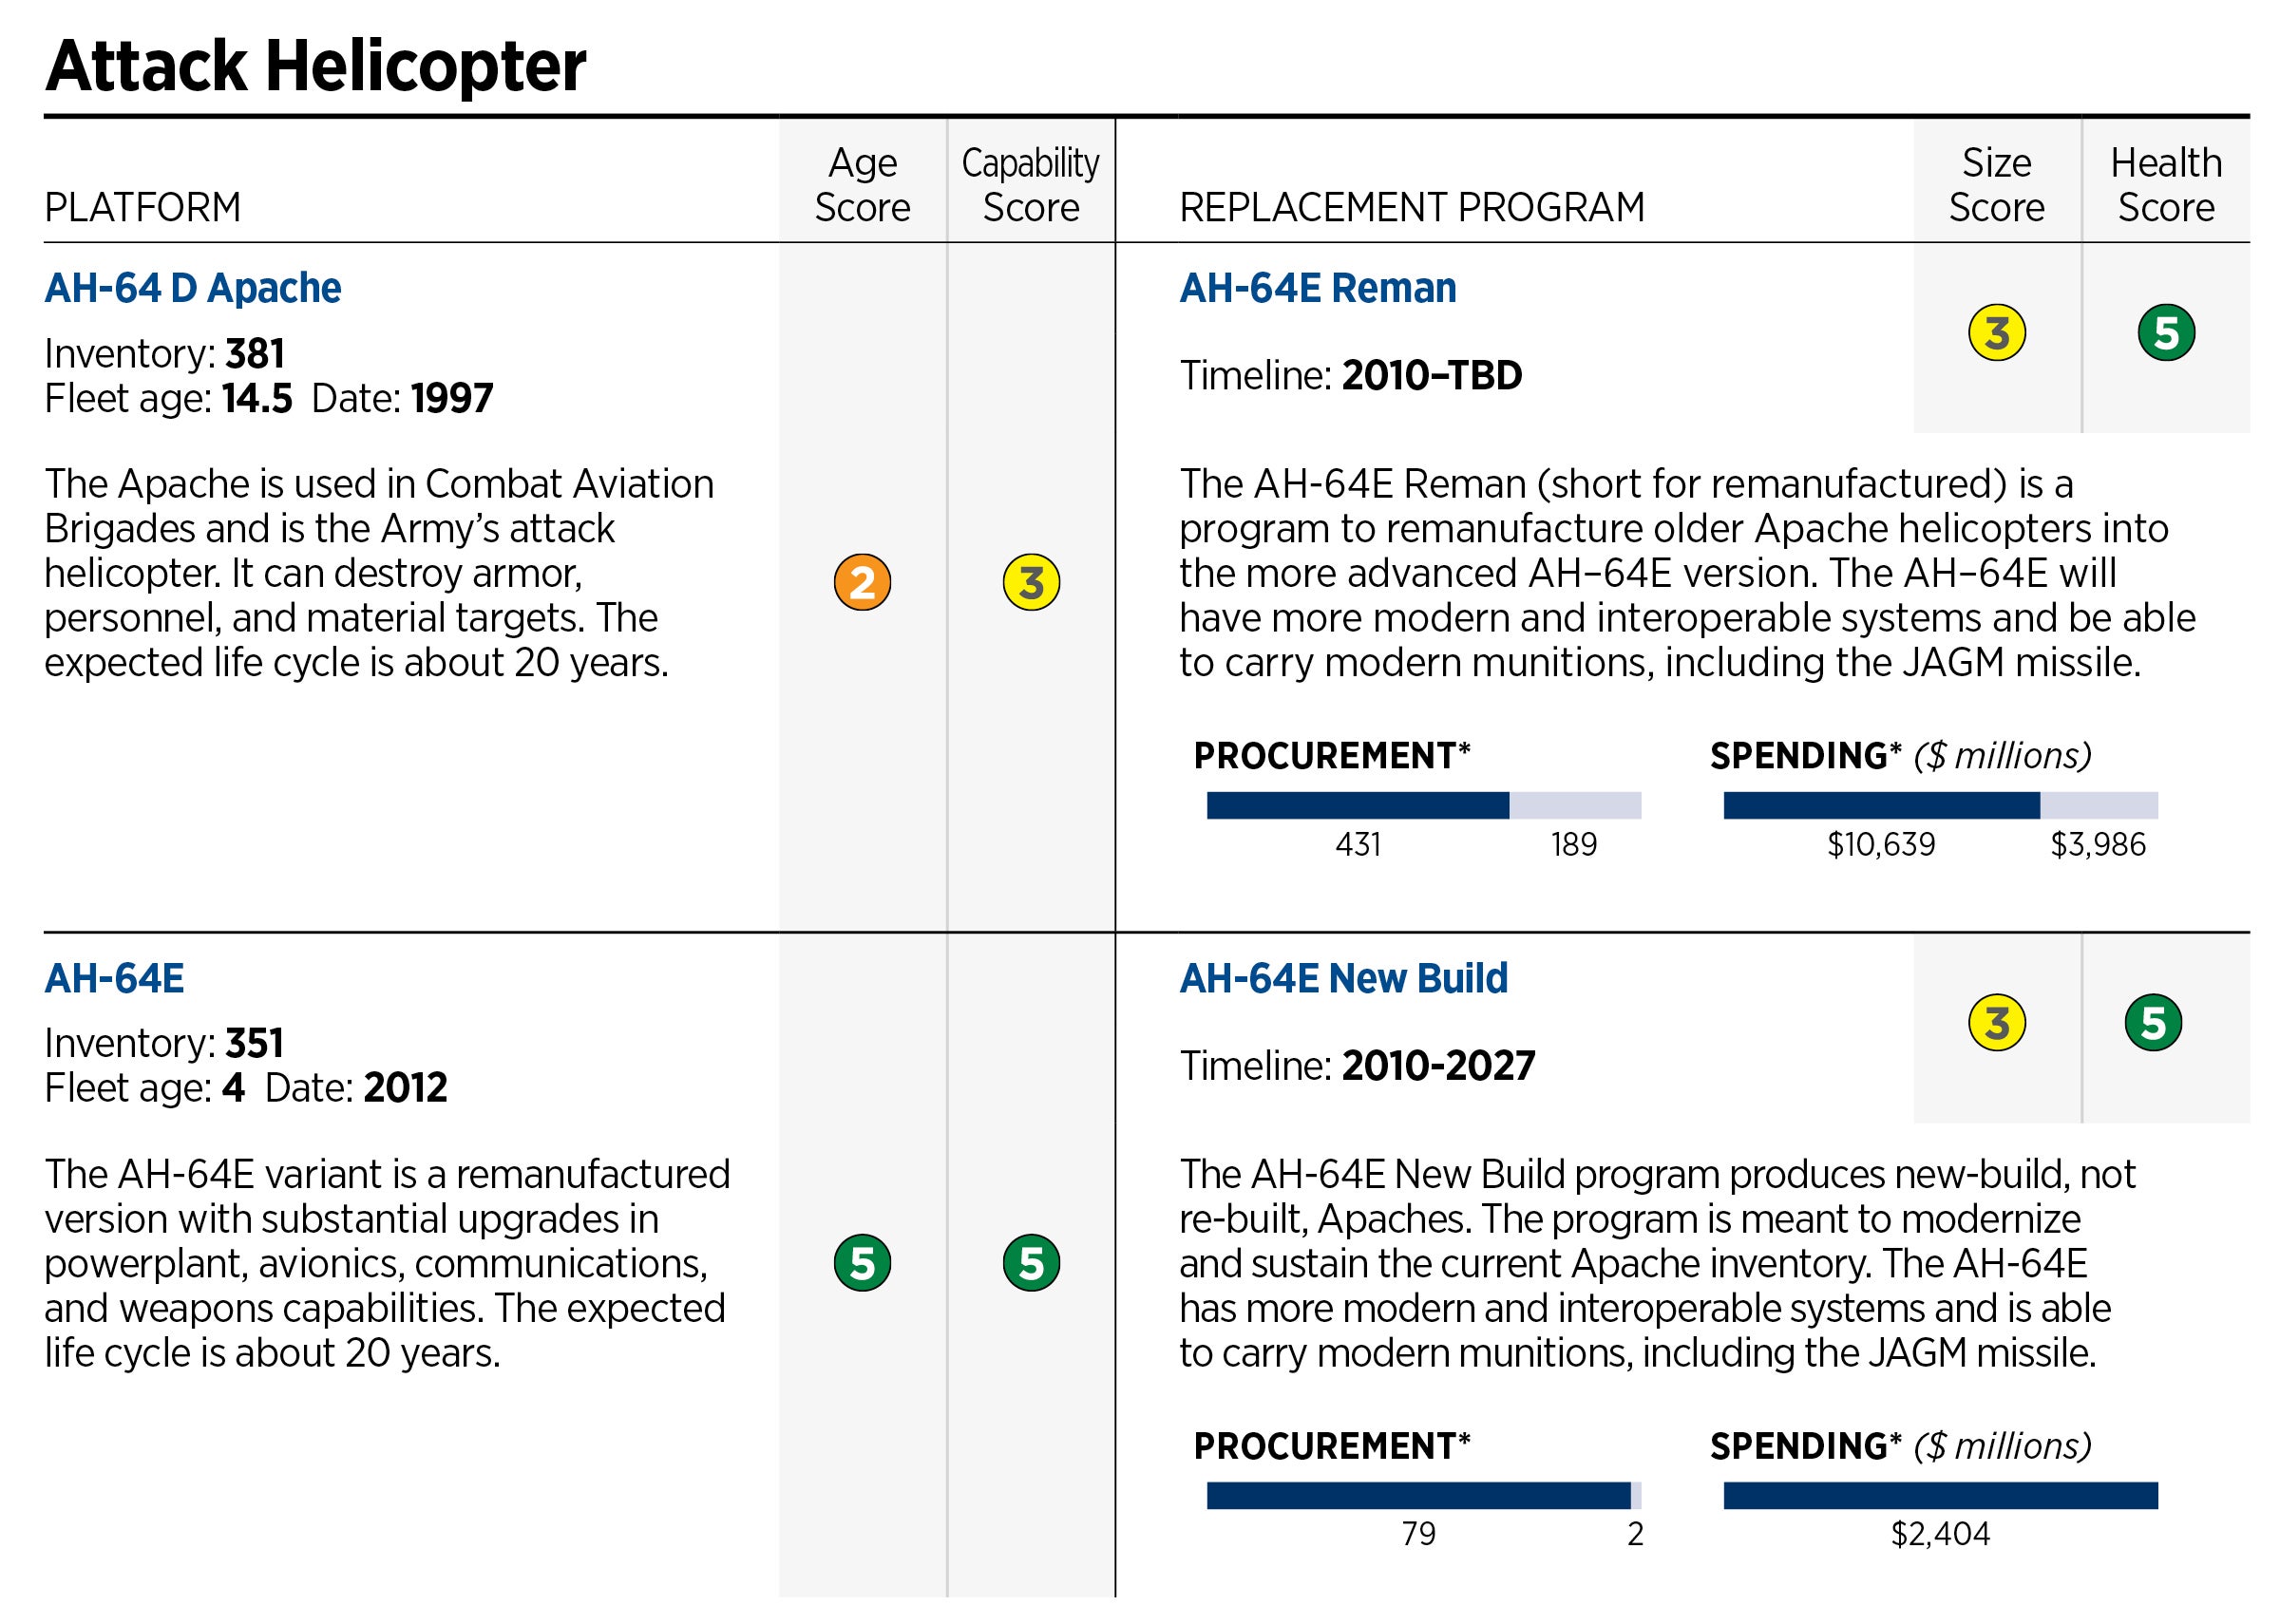The width and height of the screenshot is (2280, 1624).
Task: Click the Capability Score column header
Action: 1031,185
